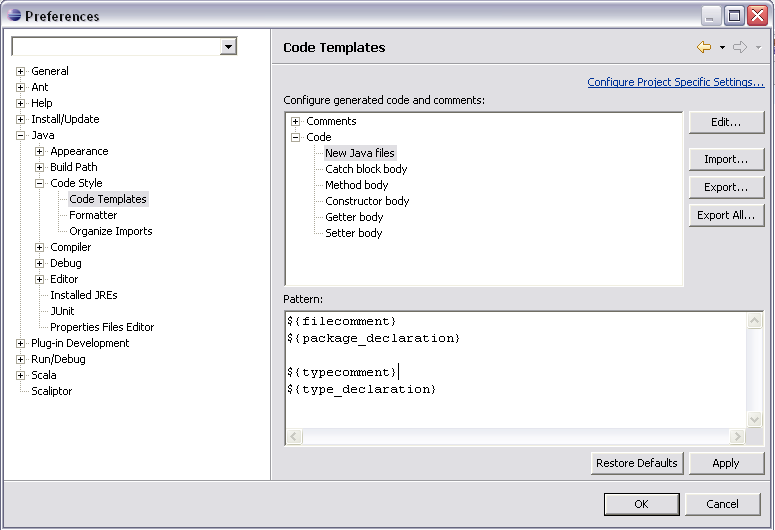
Task: Select Formatter under Code Style
Action: 93,215
